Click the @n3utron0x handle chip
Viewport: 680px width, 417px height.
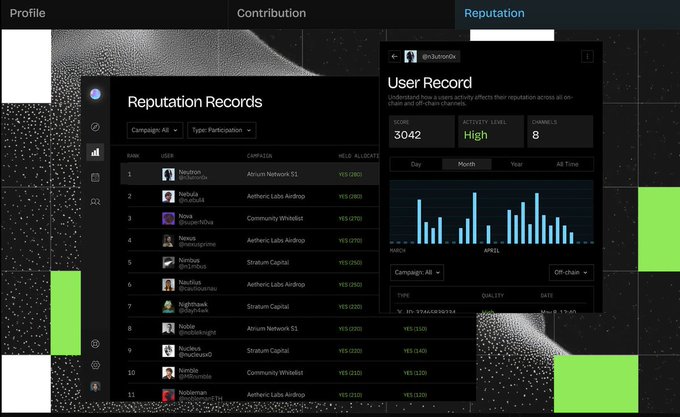pyautogui.click(x=439, y=56)
